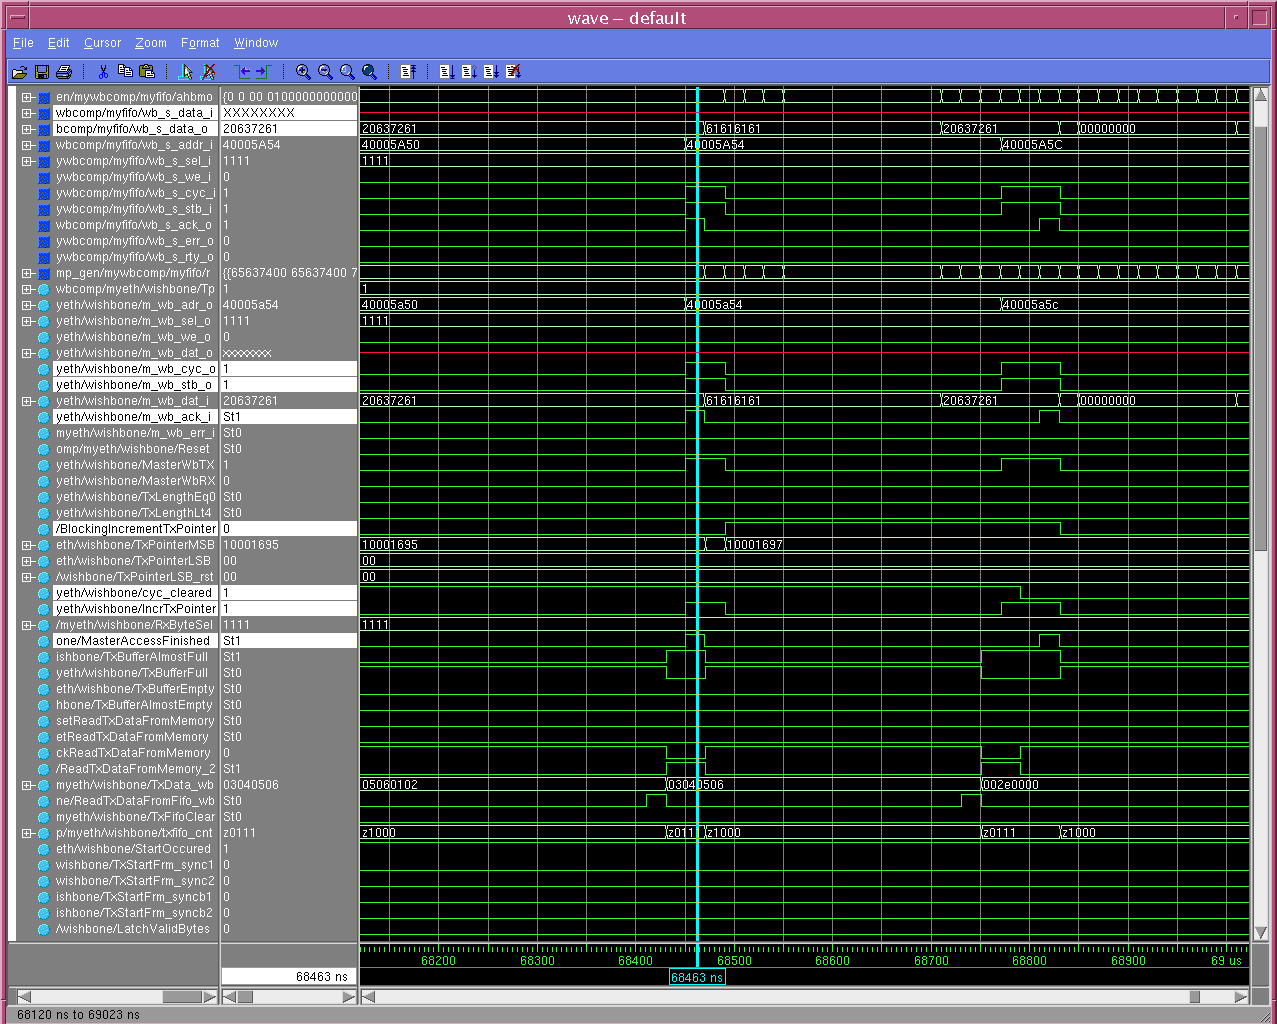Click the Open file toolbar icon
The image size is (1277, 1024).
coord(19,72)
